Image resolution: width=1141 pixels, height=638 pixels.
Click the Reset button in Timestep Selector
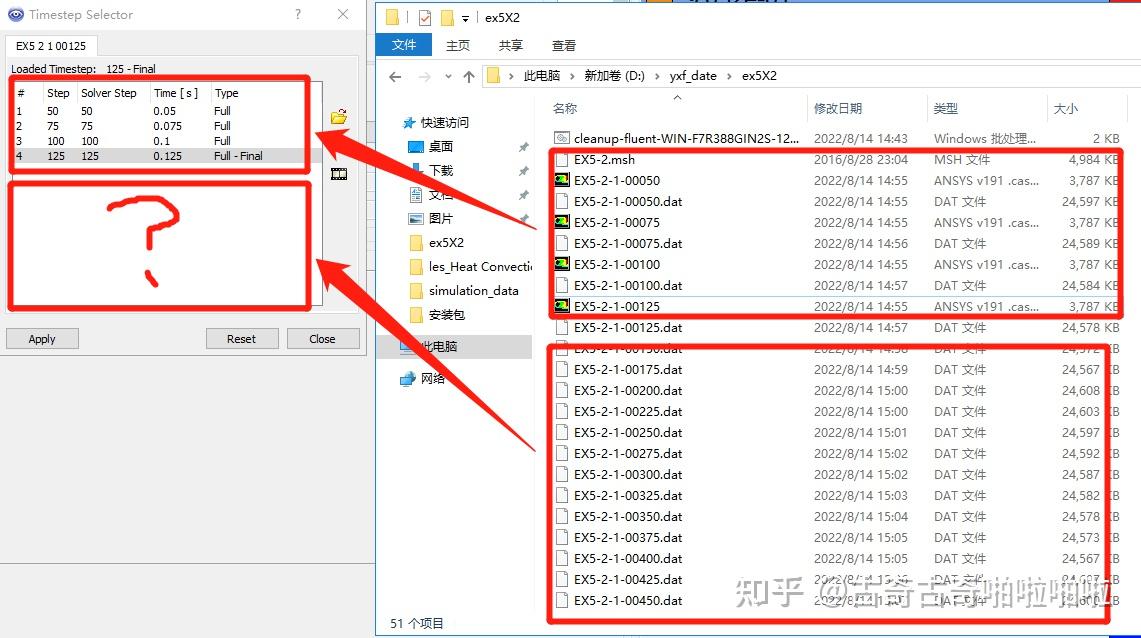click(242, 338)
